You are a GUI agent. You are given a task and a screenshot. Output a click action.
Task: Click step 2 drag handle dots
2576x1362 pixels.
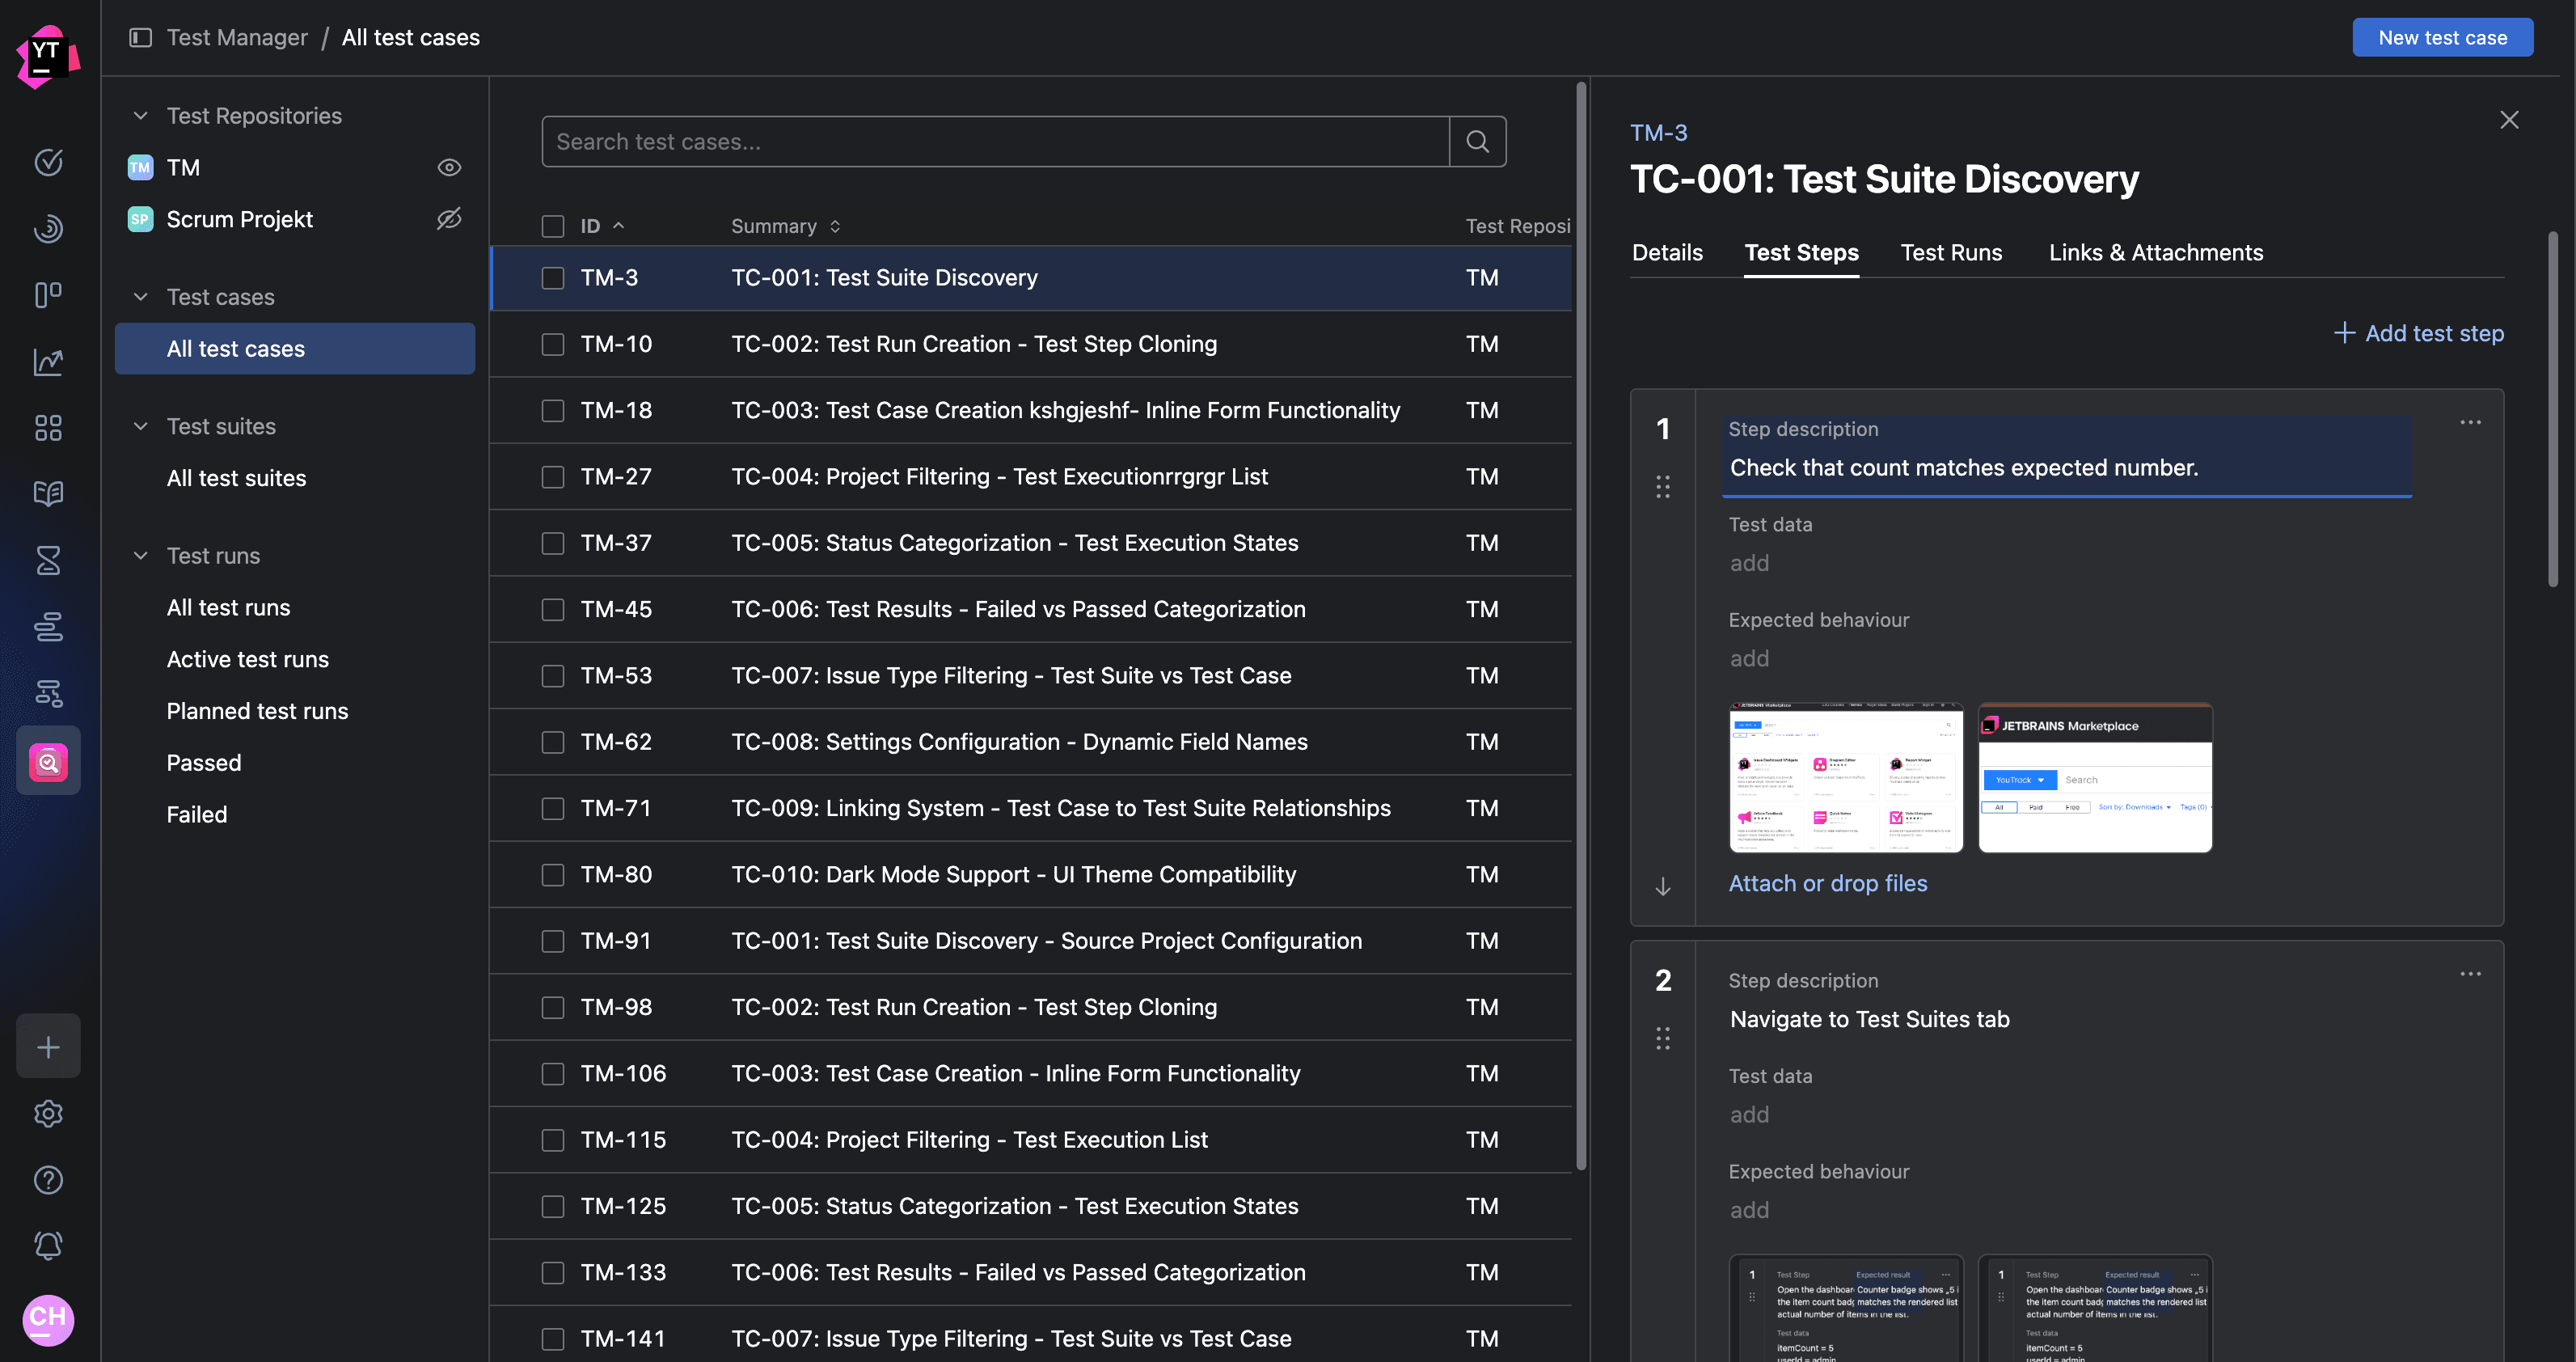[x=1662, y=1039]
